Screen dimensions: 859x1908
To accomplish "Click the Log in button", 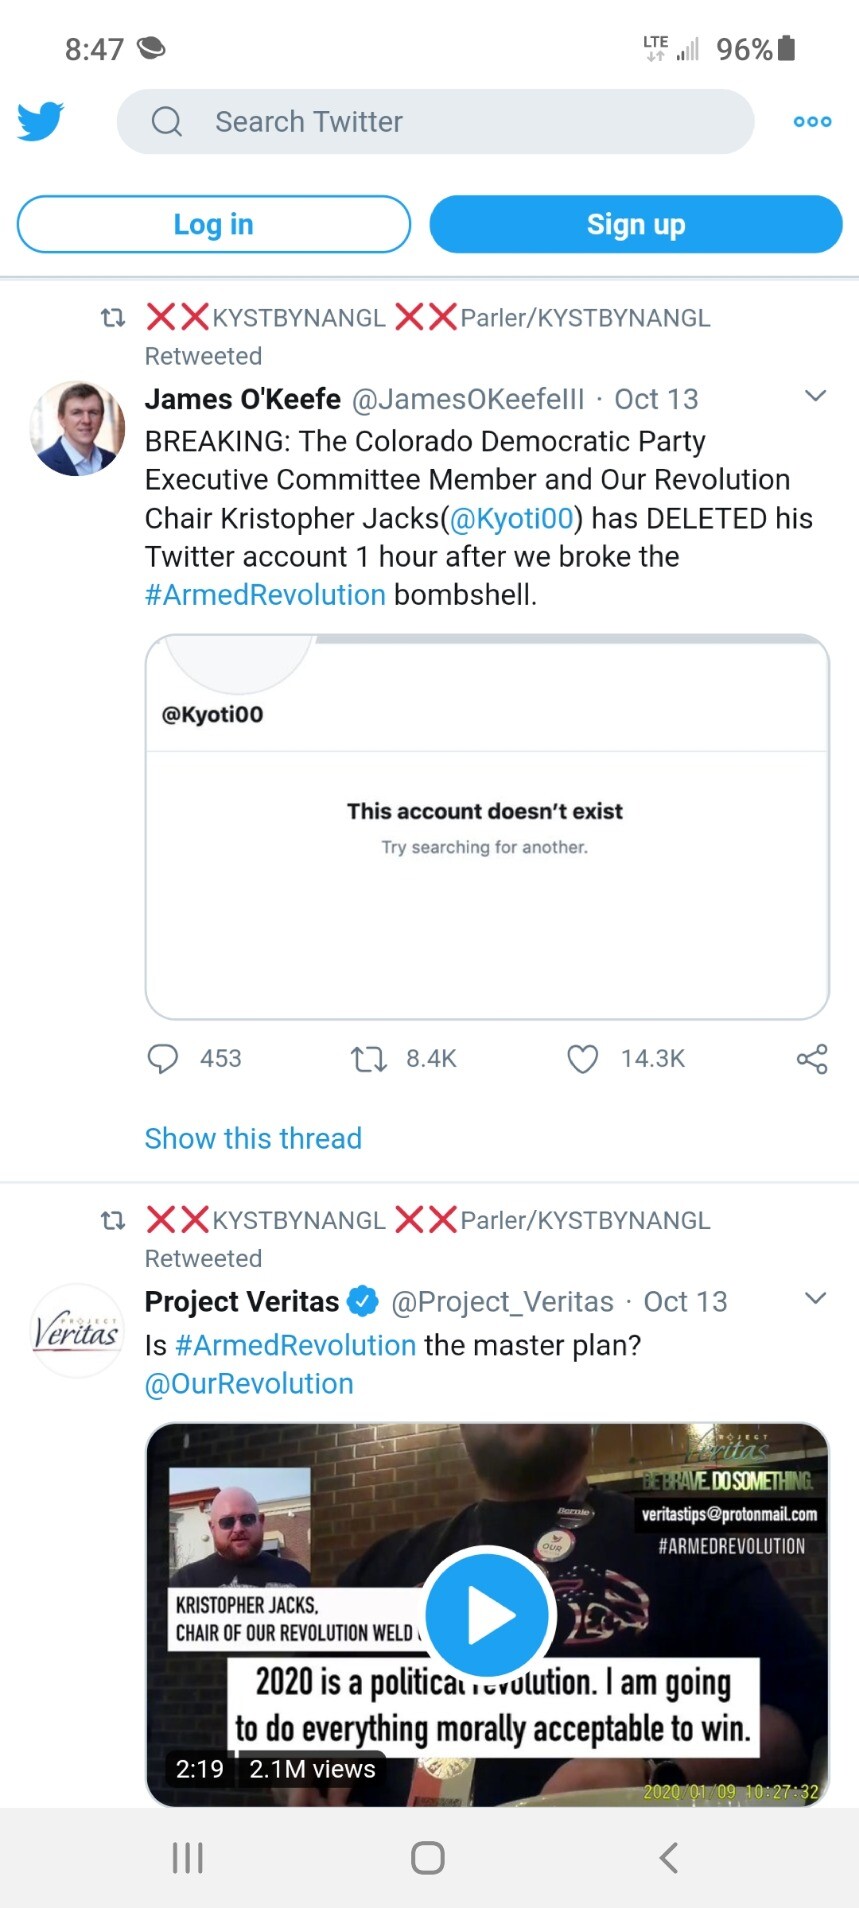I will [214, 224].
